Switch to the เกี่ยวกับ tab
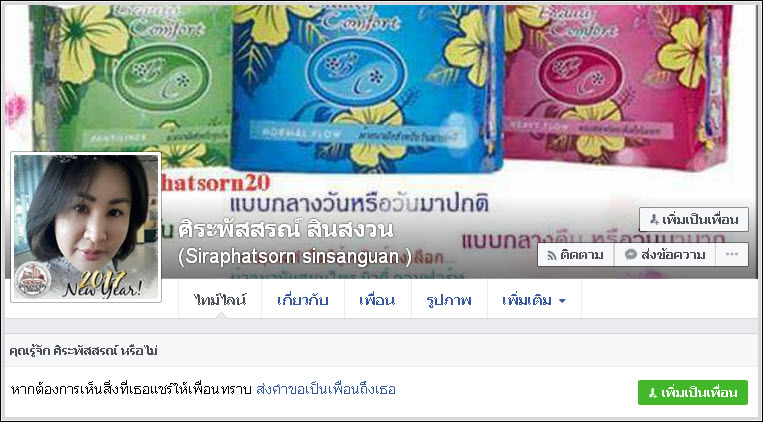The image size is (763, 422). (303, 300)
